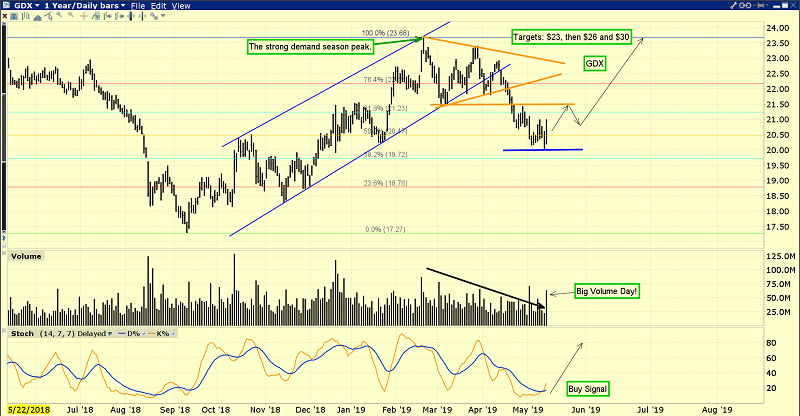
Task: Click the Big Volume Day! annotation
Action: point(607,291)
